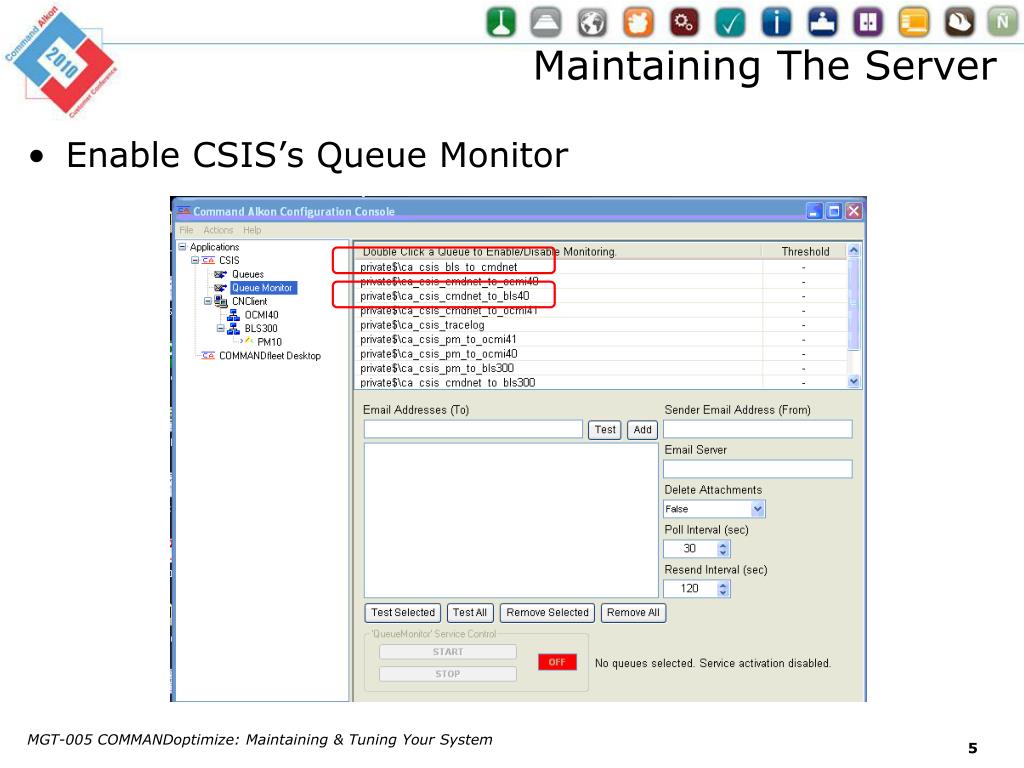Click the email addresses list box
The width and height of the screenshot is (1024, 768).
point(511,520)
